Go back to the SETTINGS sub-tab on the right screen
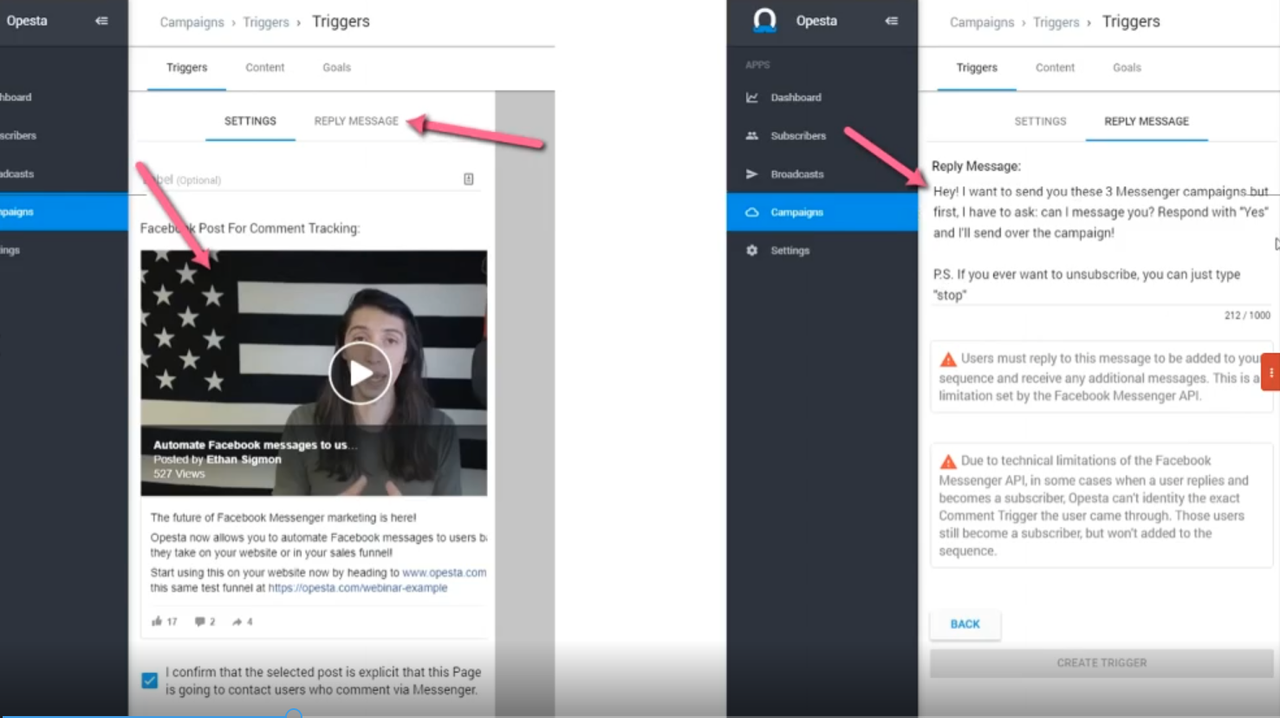 click(x=1040, y=121)
